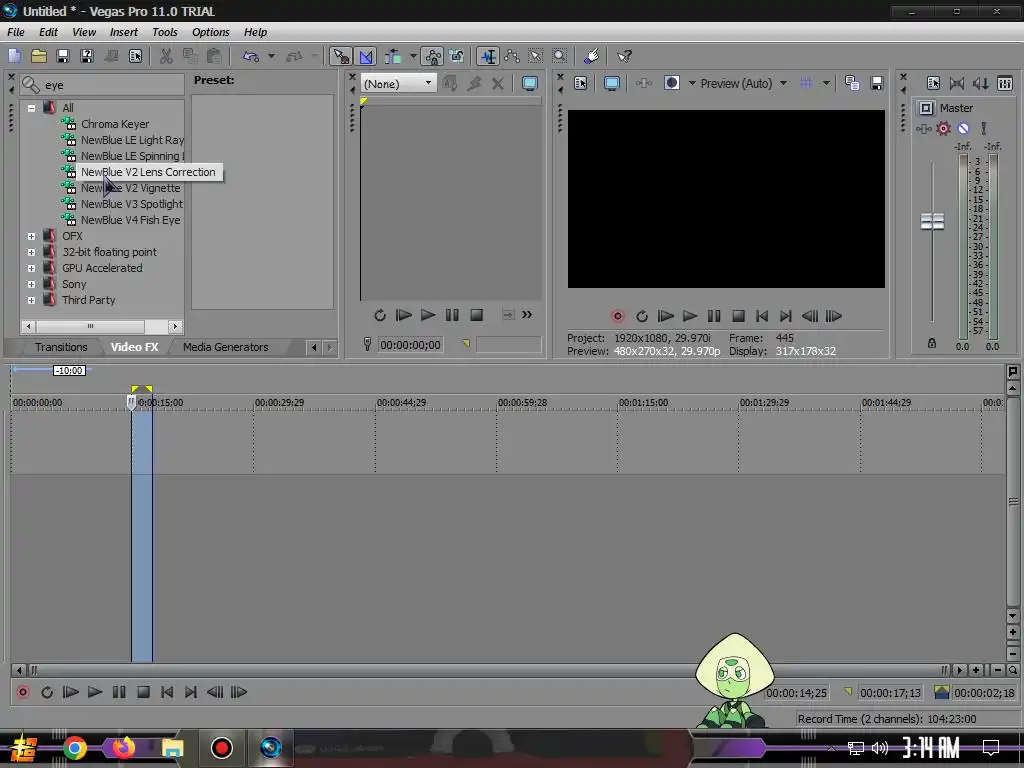
Task: Save the project using the floppy icon
Action: click(x=63, y=56)
